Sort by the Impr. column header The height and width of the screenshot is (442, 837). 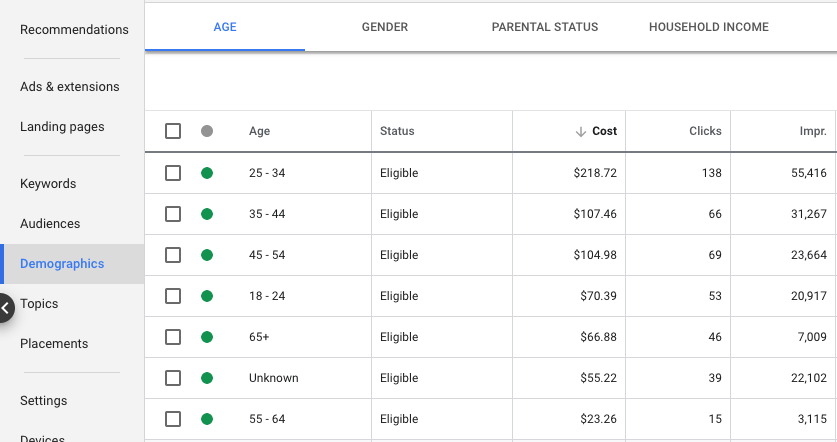click(x=812, y=131)
